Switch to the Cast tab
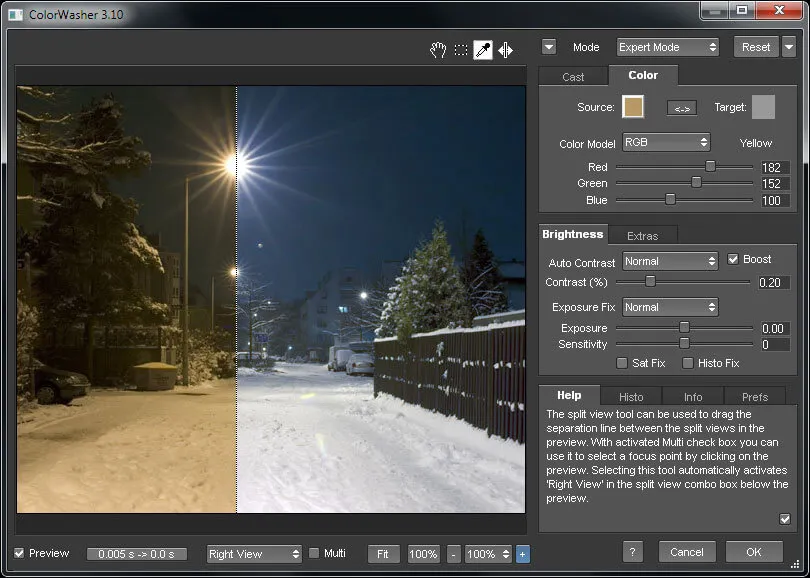The image size is (810, 578). (573, 76)
